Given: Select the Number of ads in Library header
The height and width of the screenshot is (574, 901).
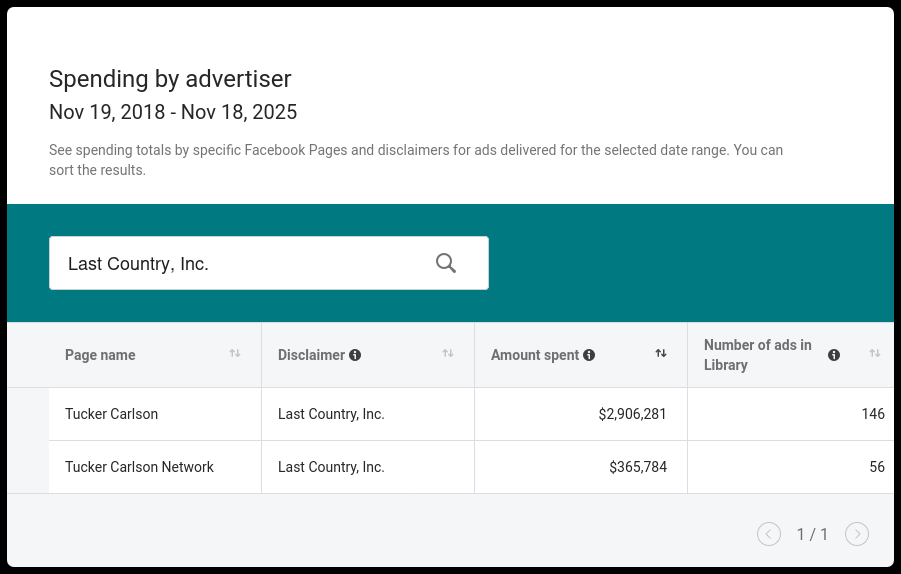Looking at the screenshot, I should tap(758, 355).
